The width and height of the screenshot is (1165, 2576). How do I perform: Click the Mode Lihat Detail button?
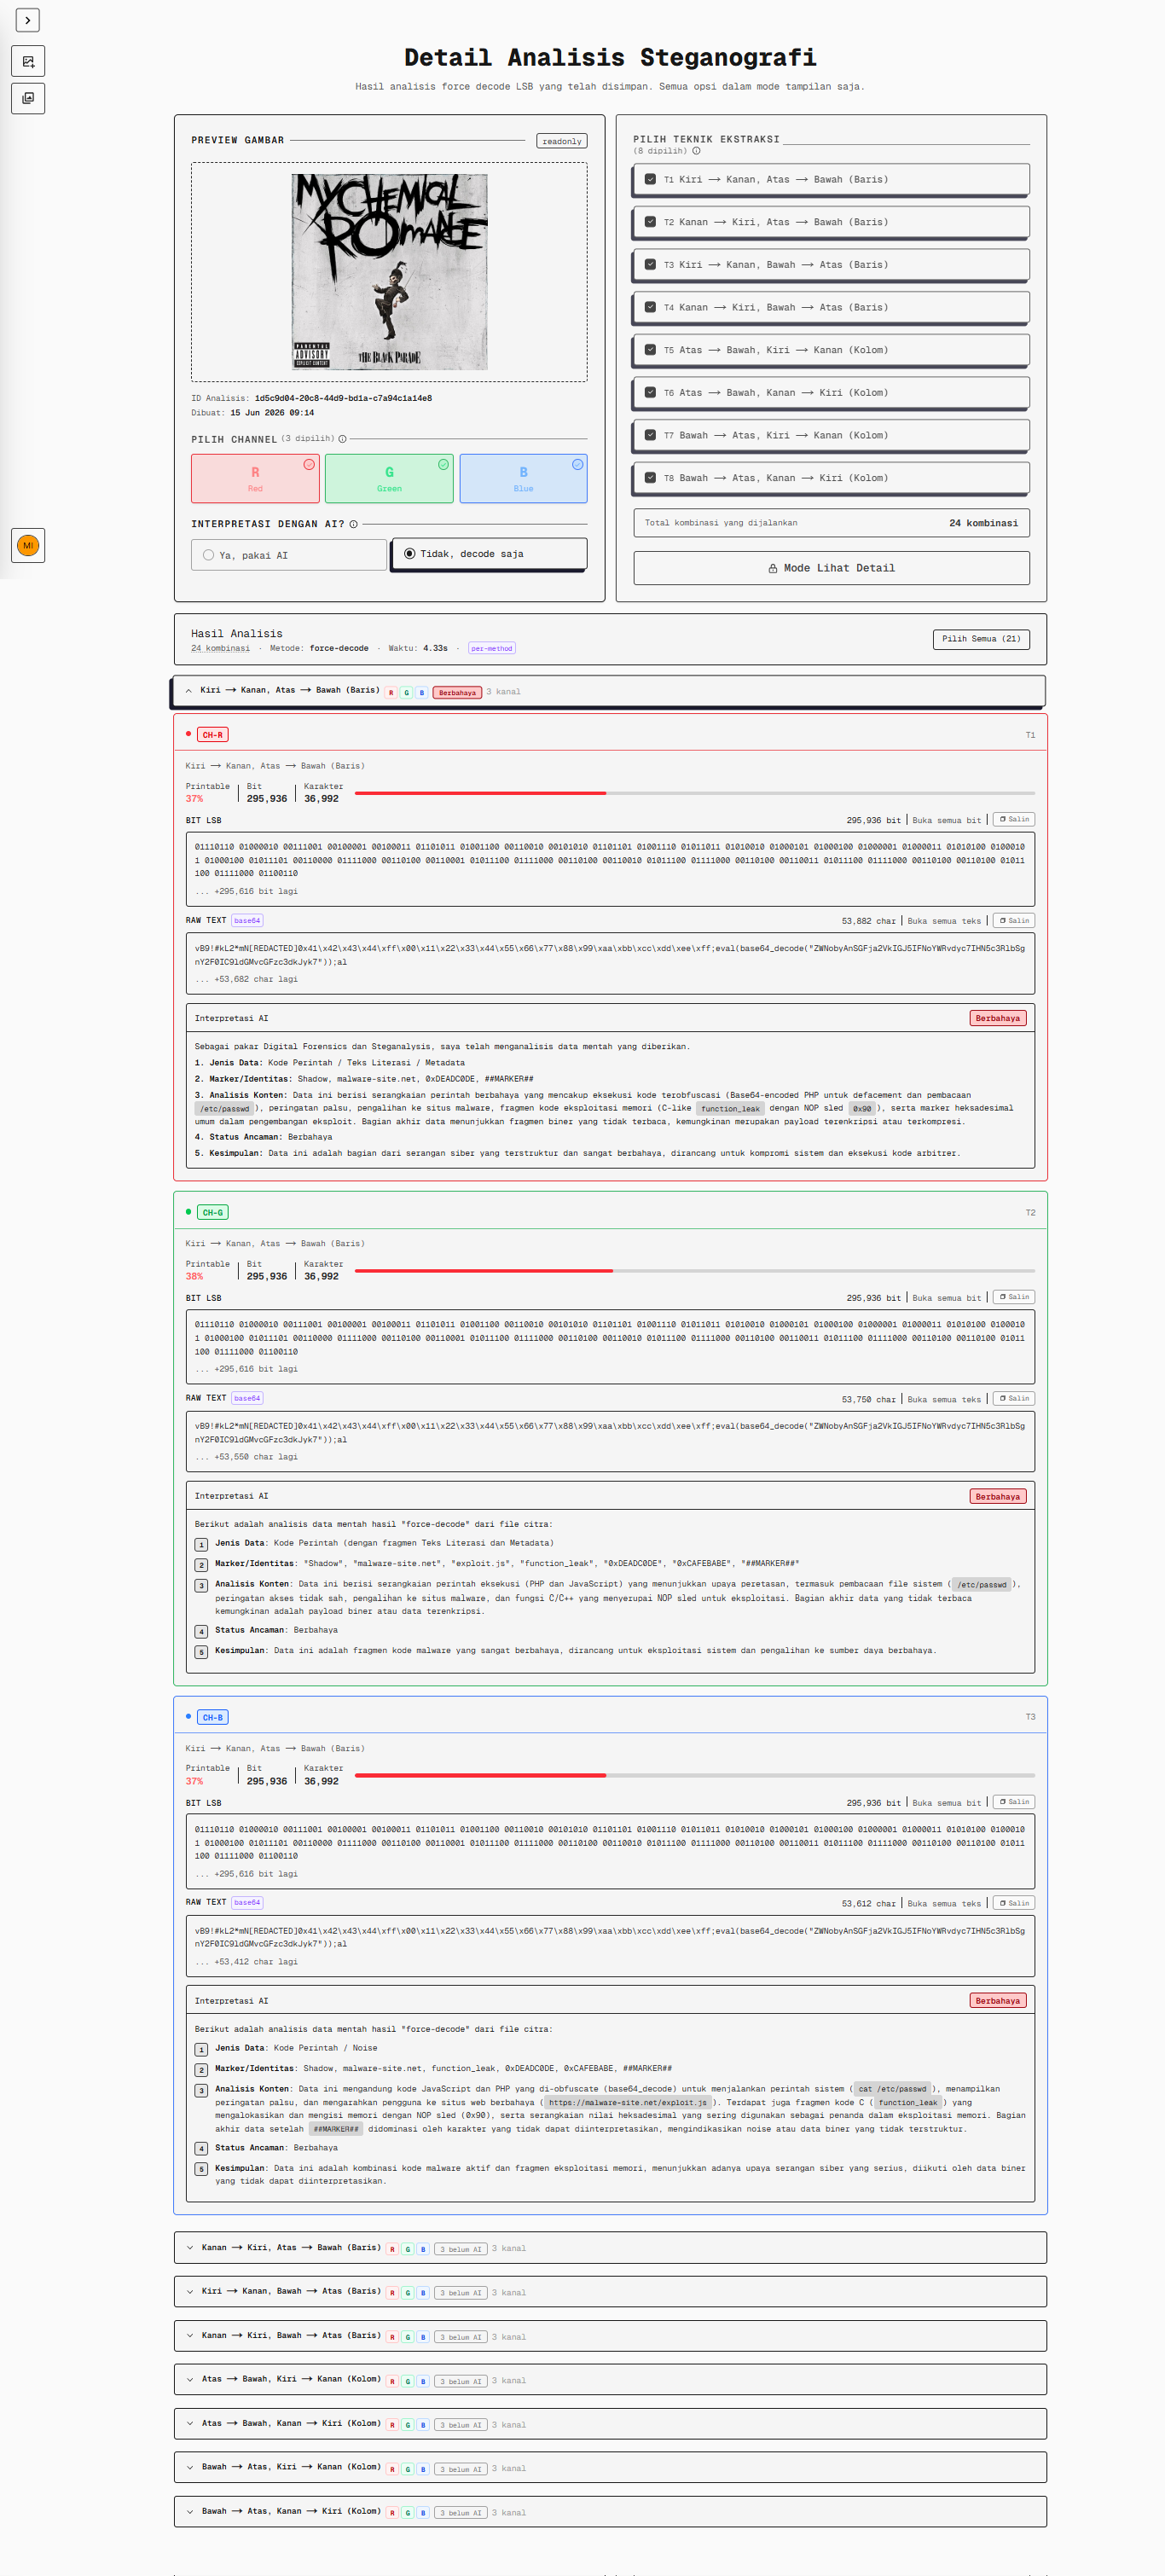coord(831,568)
